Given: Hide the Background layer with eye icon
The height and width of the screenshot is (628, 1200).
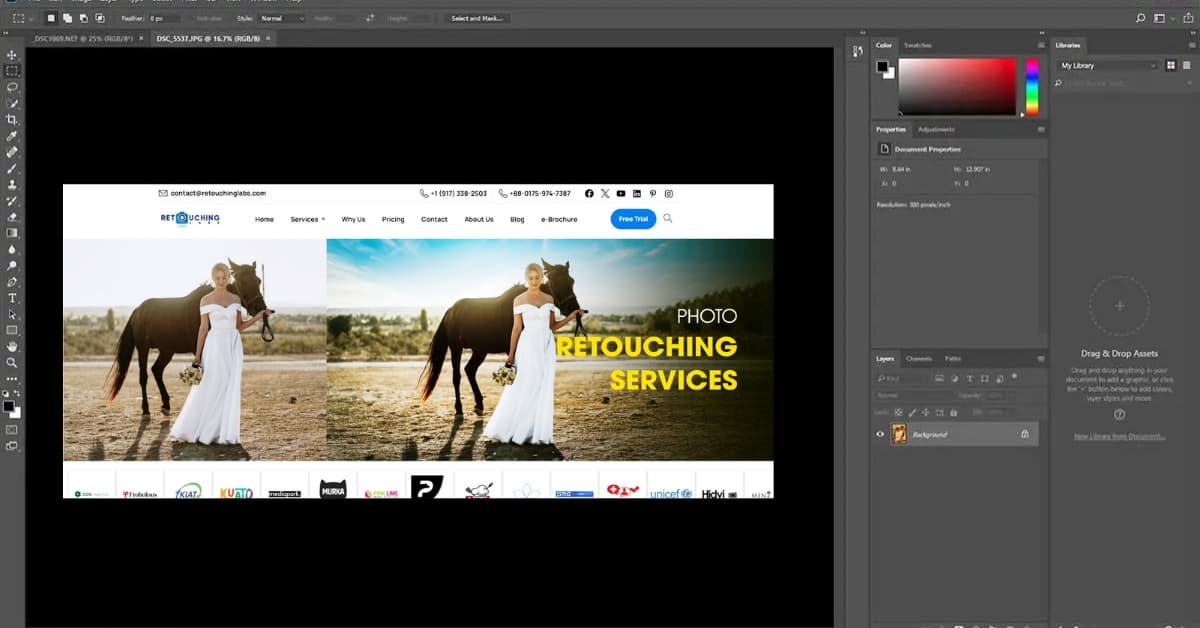Looking at the screenshot, I should tap(880, 434).
